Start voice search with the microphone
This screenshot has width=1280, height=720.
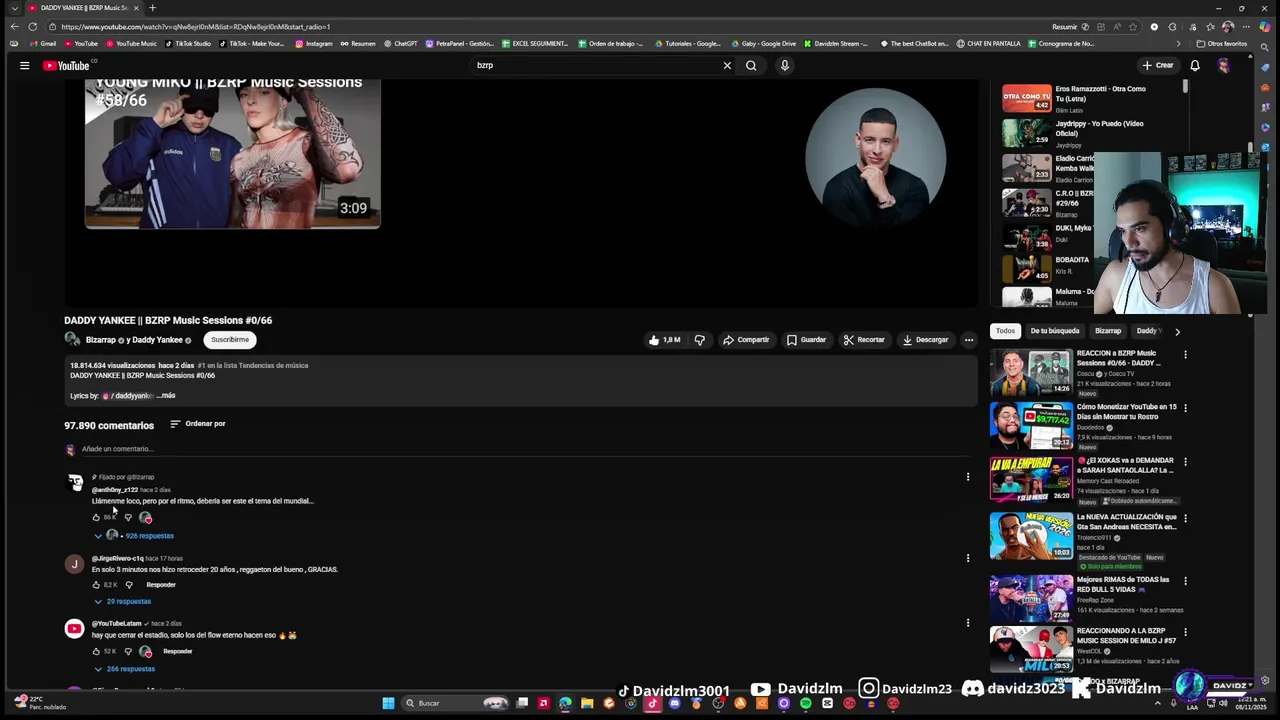coord(785,66)
